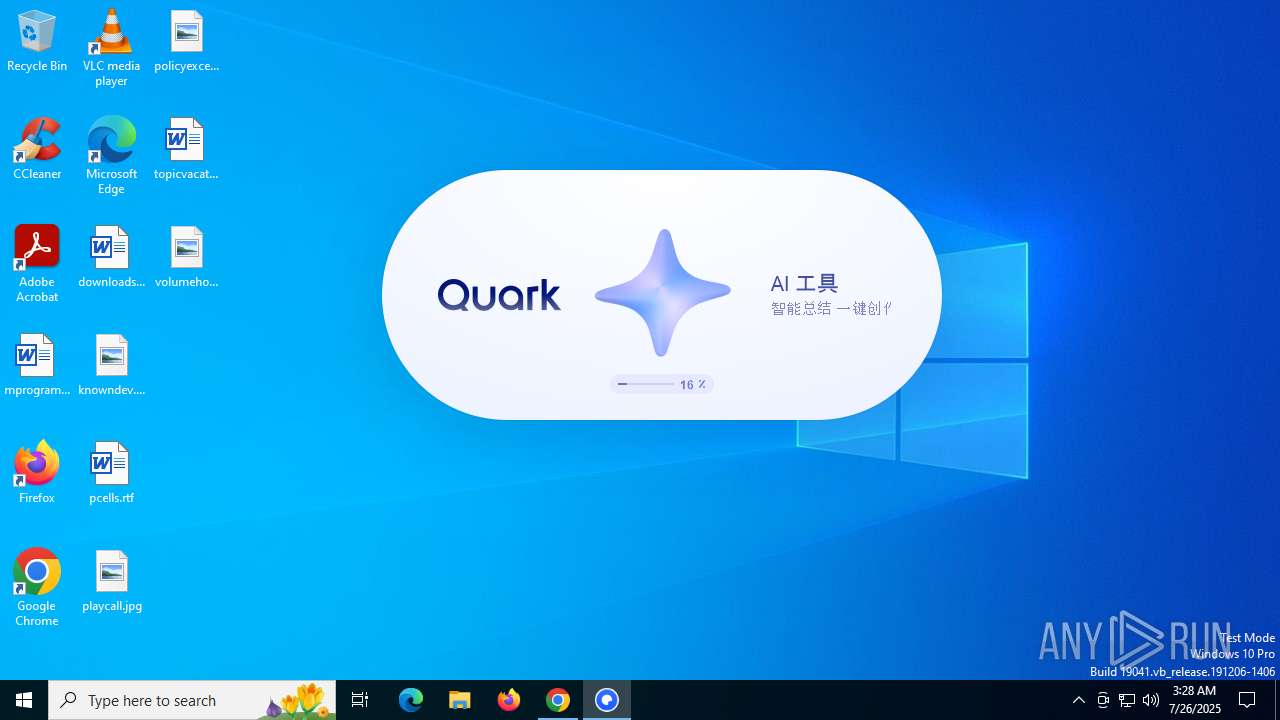Open Chrome from the taskbar
This screenshot has width=1280, height=720.
tap(558, 700)
